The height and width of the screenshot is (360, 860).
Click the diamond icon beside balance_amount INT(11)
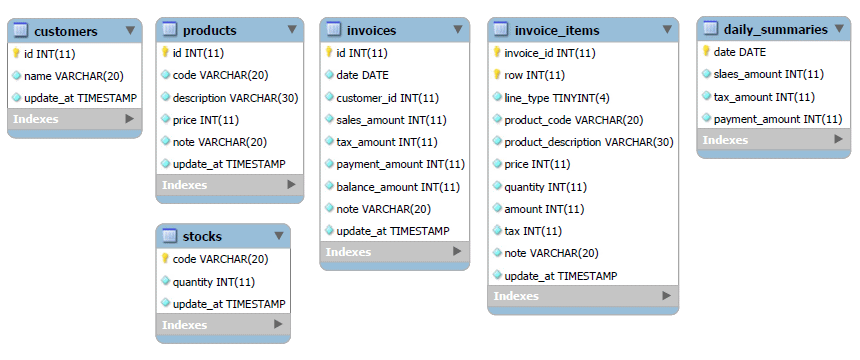(x=329, y=186)
